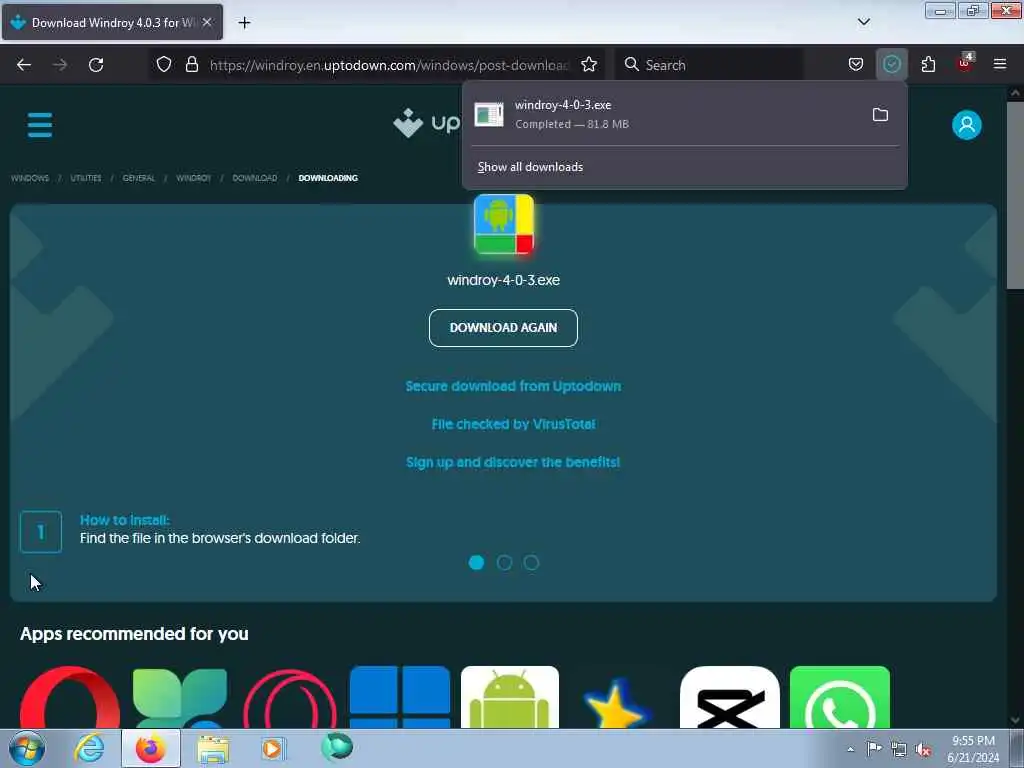The width and height of the screenshot is (1024, 768).
Task: Open the Android robot recommended app
Action: click(x=509, y=697)
